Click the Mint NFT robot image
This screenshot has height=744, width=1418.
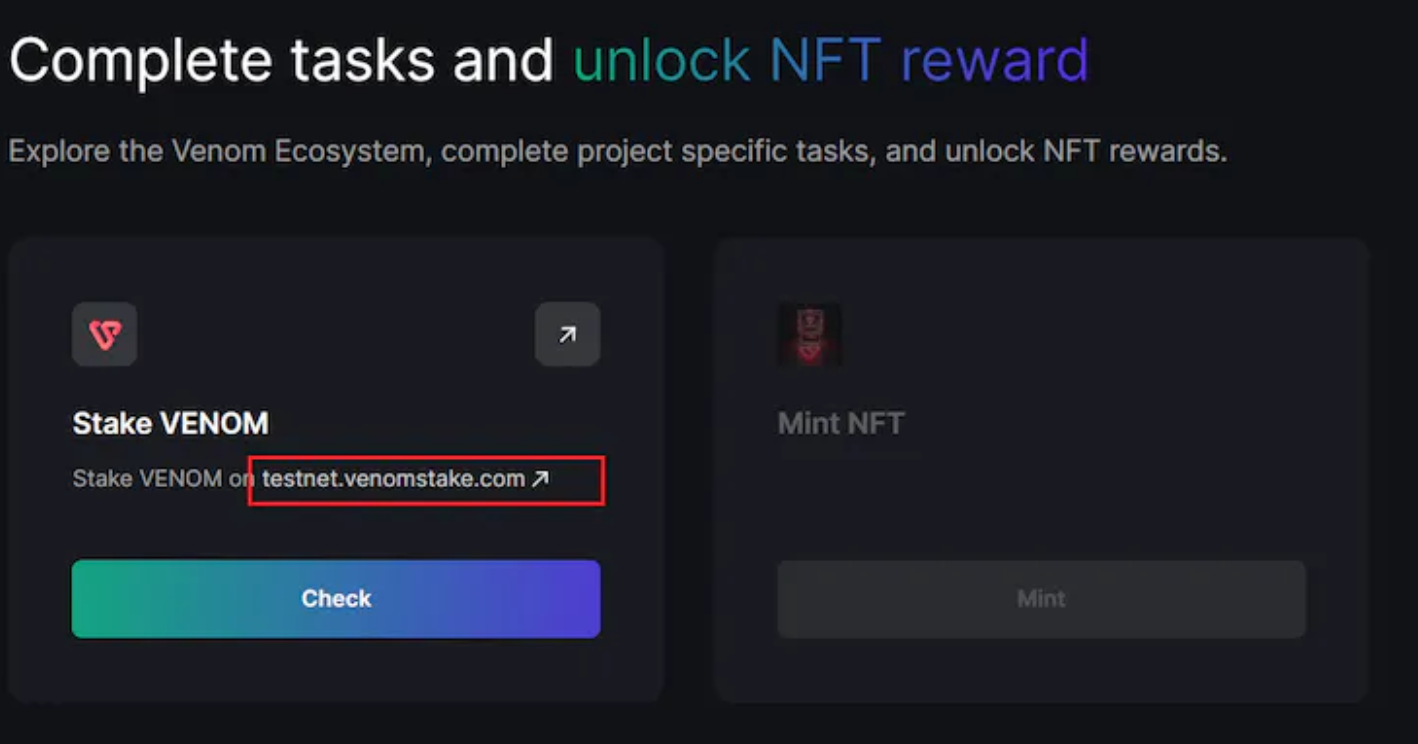pyautogui.click(x=809, y=335)
